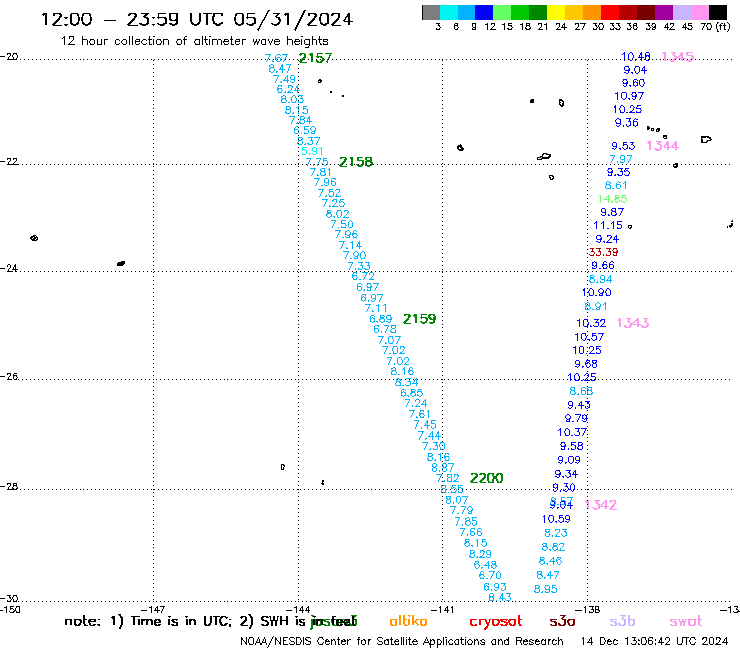Click the altika satellite legend label
The height and width of the screenshot is (650, 740).
[408, 621]
